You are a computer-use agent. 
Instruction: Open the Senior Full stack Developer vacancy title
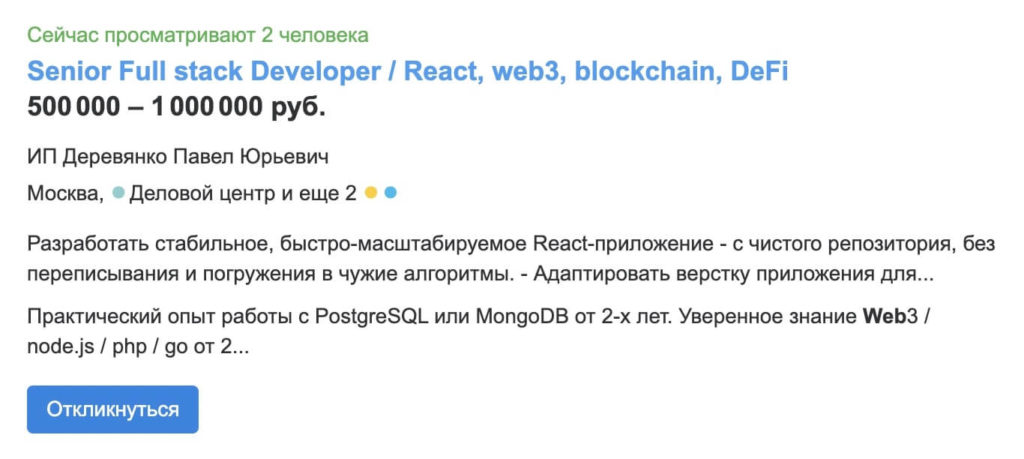[408, 72]
